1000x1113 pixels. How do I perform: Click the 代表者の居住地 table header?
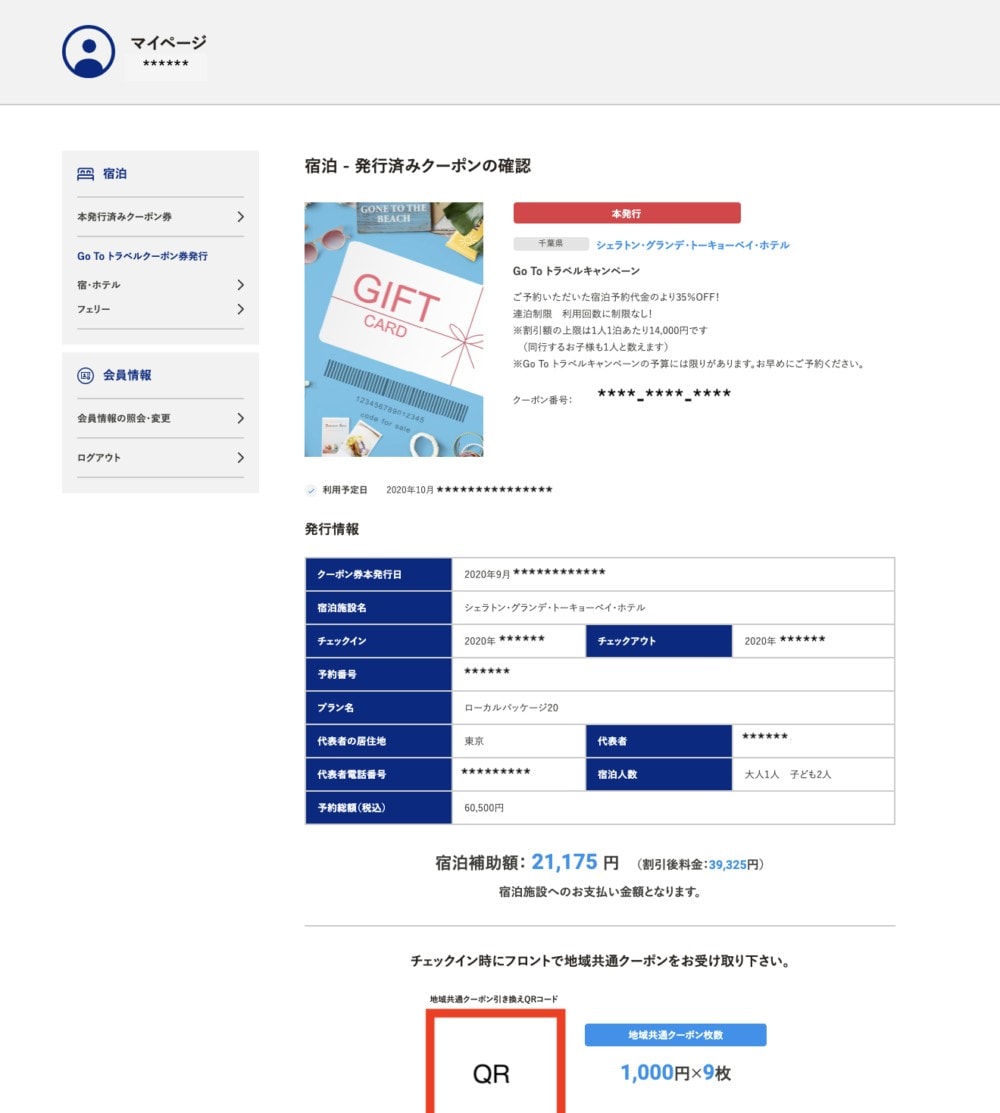(x=378, y=741)
